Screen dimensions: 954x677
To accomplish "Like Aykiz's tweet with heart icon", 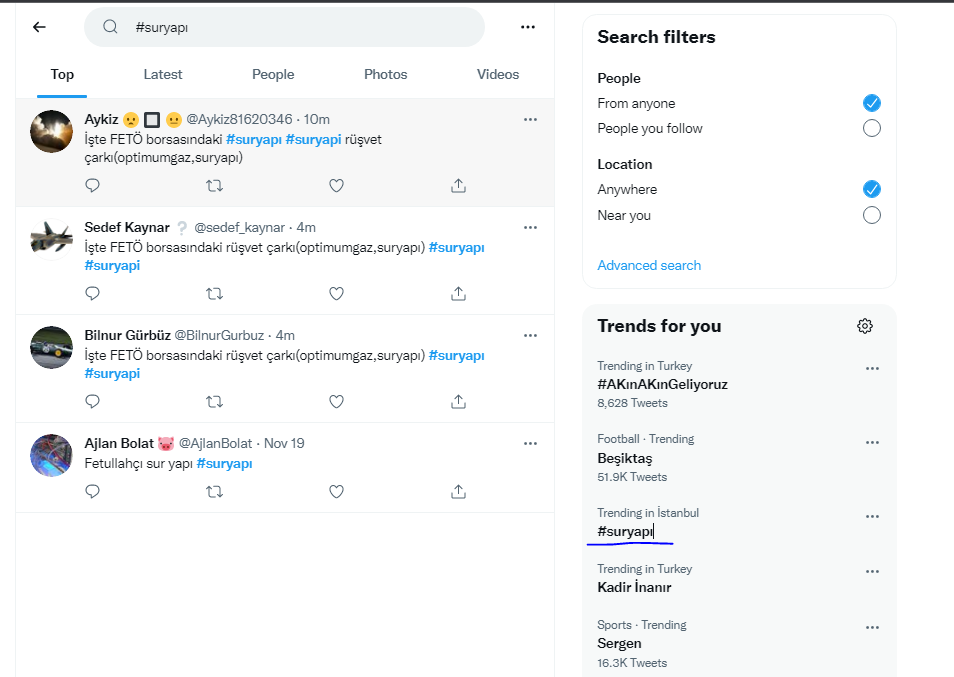I will [336, 186].
